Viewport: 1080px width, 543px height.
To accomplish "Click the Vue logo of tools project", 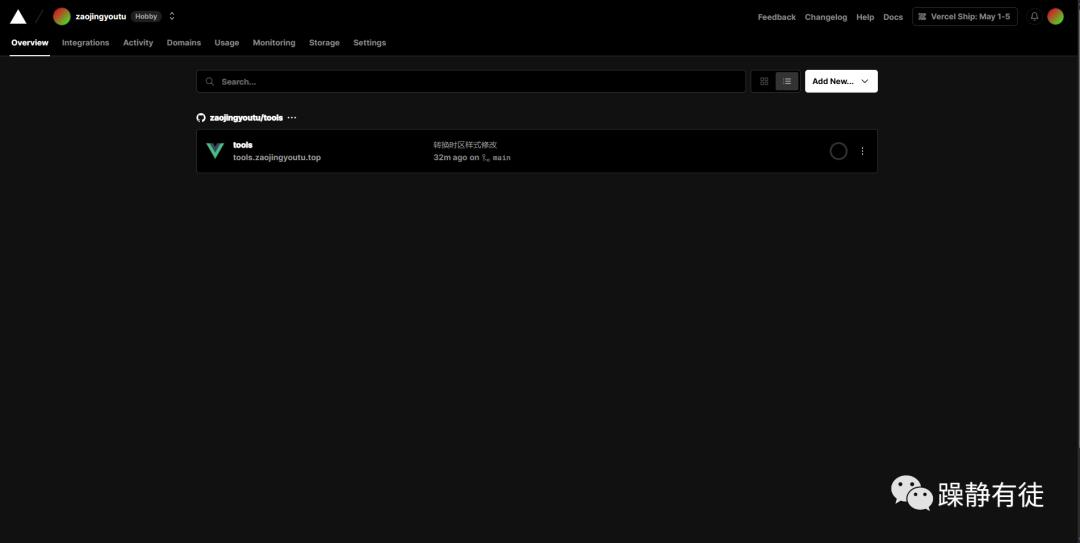I will coord(215,151).
